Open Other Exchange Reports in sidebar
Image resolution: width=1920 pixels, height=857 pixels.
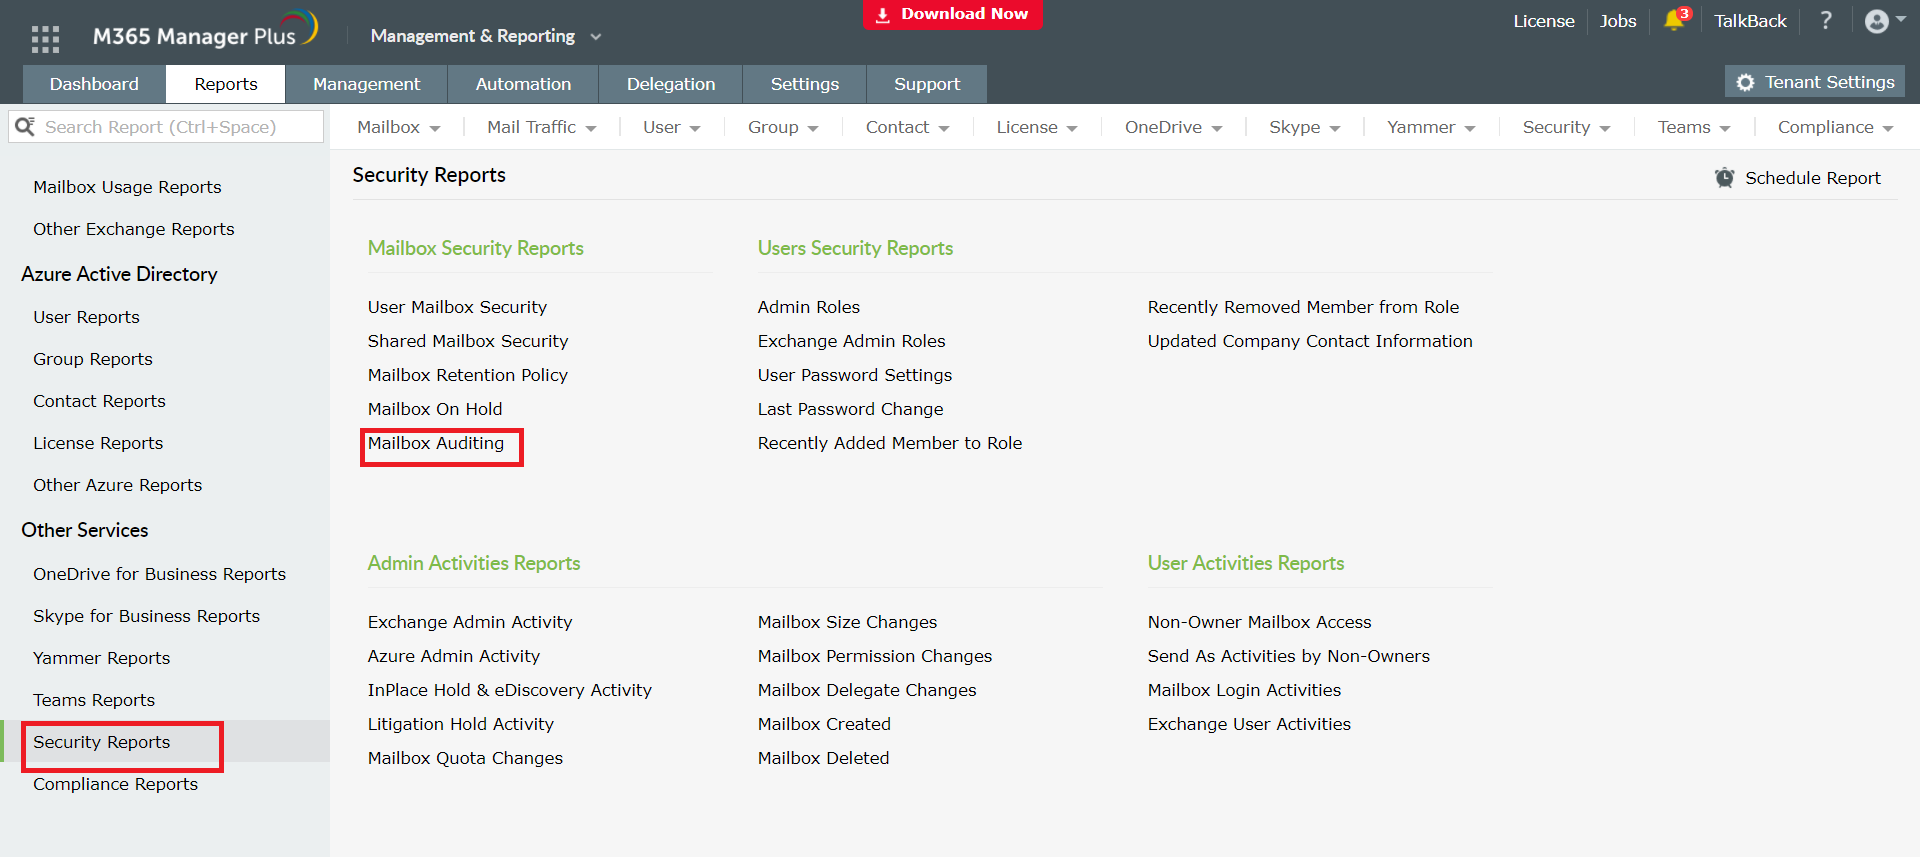pyautogui.click(x=134, y=229)
